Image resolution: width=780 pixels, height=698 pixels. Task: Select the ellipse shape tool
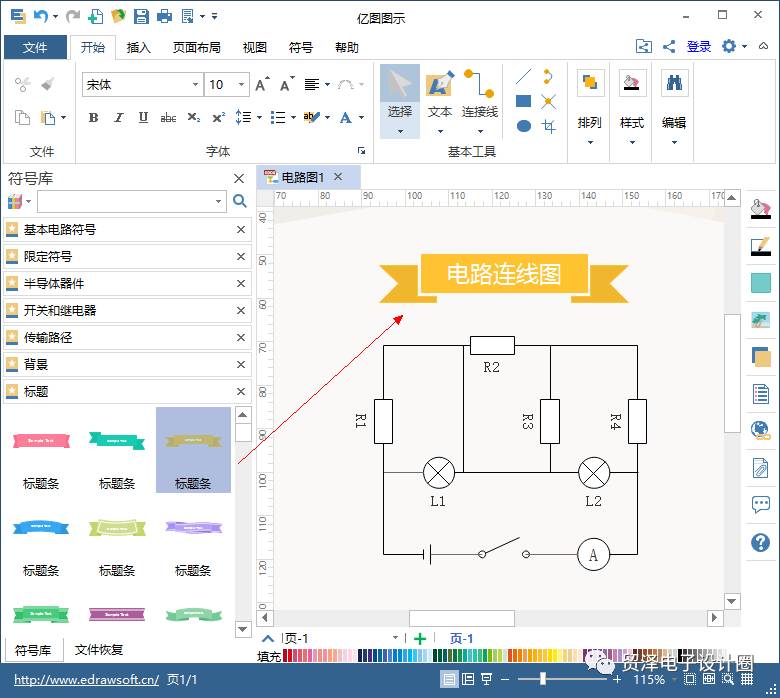[x=523, y=126]
